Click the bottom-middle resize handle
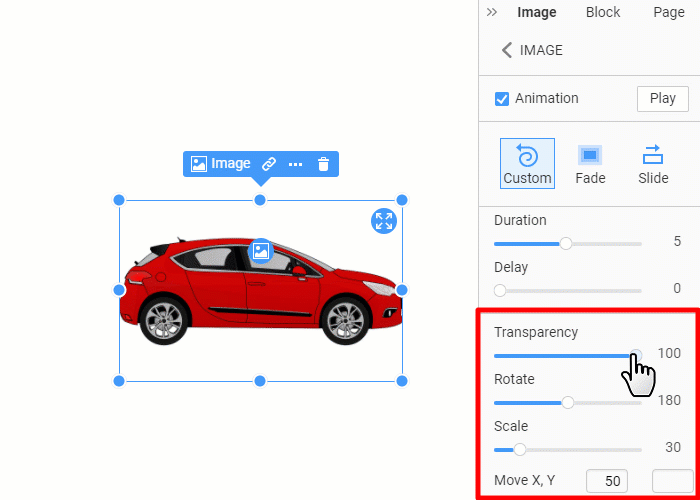This screenshot has height=500, width=700. [x=260, y=381]
